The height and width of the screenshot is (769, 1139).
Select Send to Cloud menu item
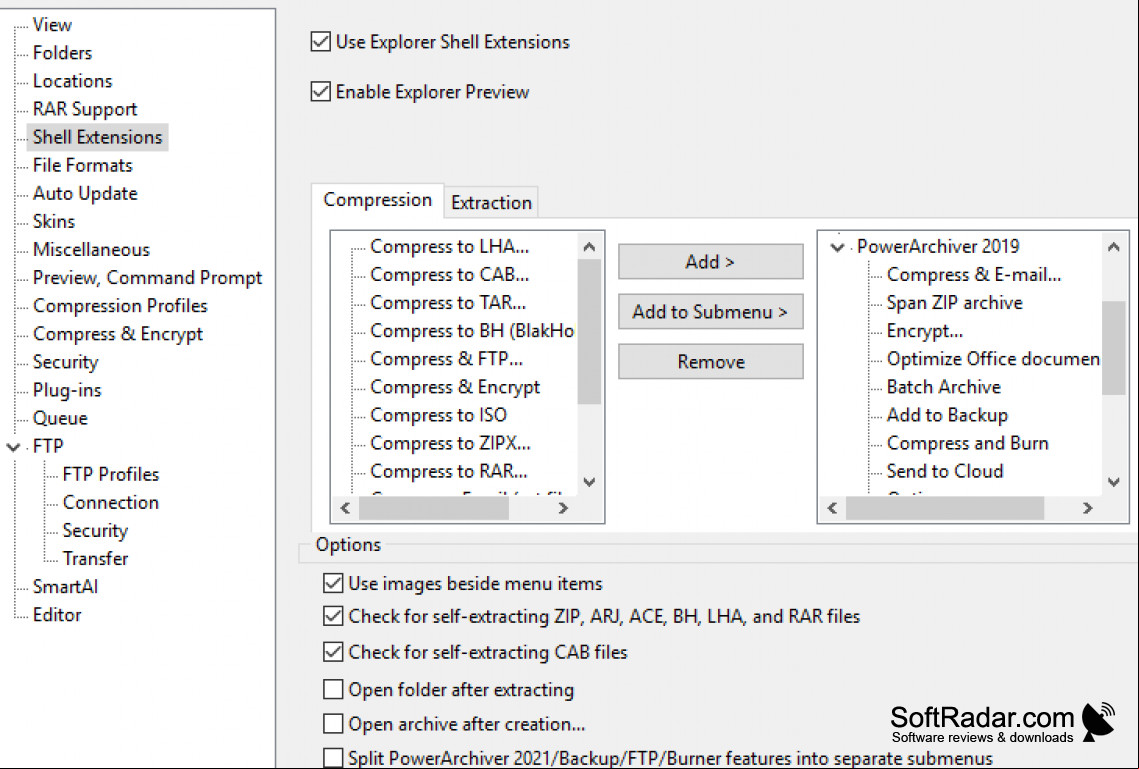click(945, 471)
